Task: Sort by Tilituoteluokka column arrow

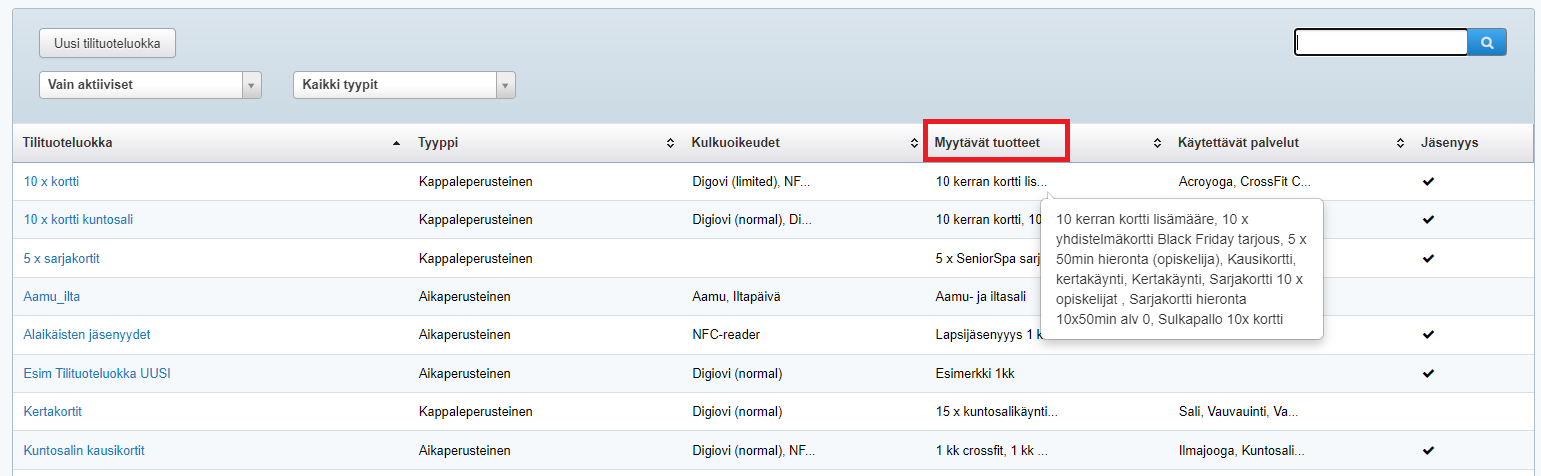Action: [x=398, y=144]
